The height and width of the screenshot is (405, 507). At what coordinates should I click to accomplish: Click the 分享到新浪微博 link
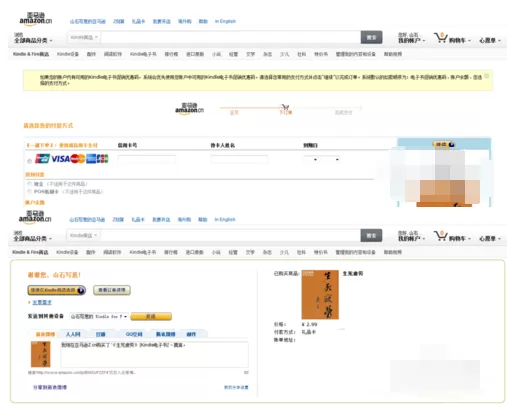click(50, 387)
